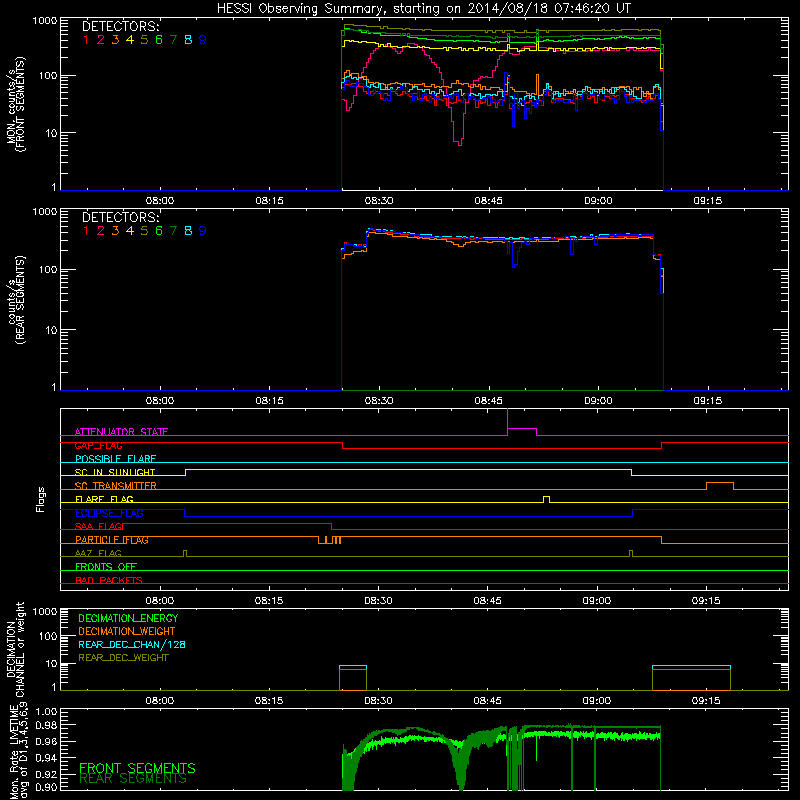Select detector 7 in rear segments legend
This screenshot has height=800, width=800.
pyautogui.click(x=173, y=231)
